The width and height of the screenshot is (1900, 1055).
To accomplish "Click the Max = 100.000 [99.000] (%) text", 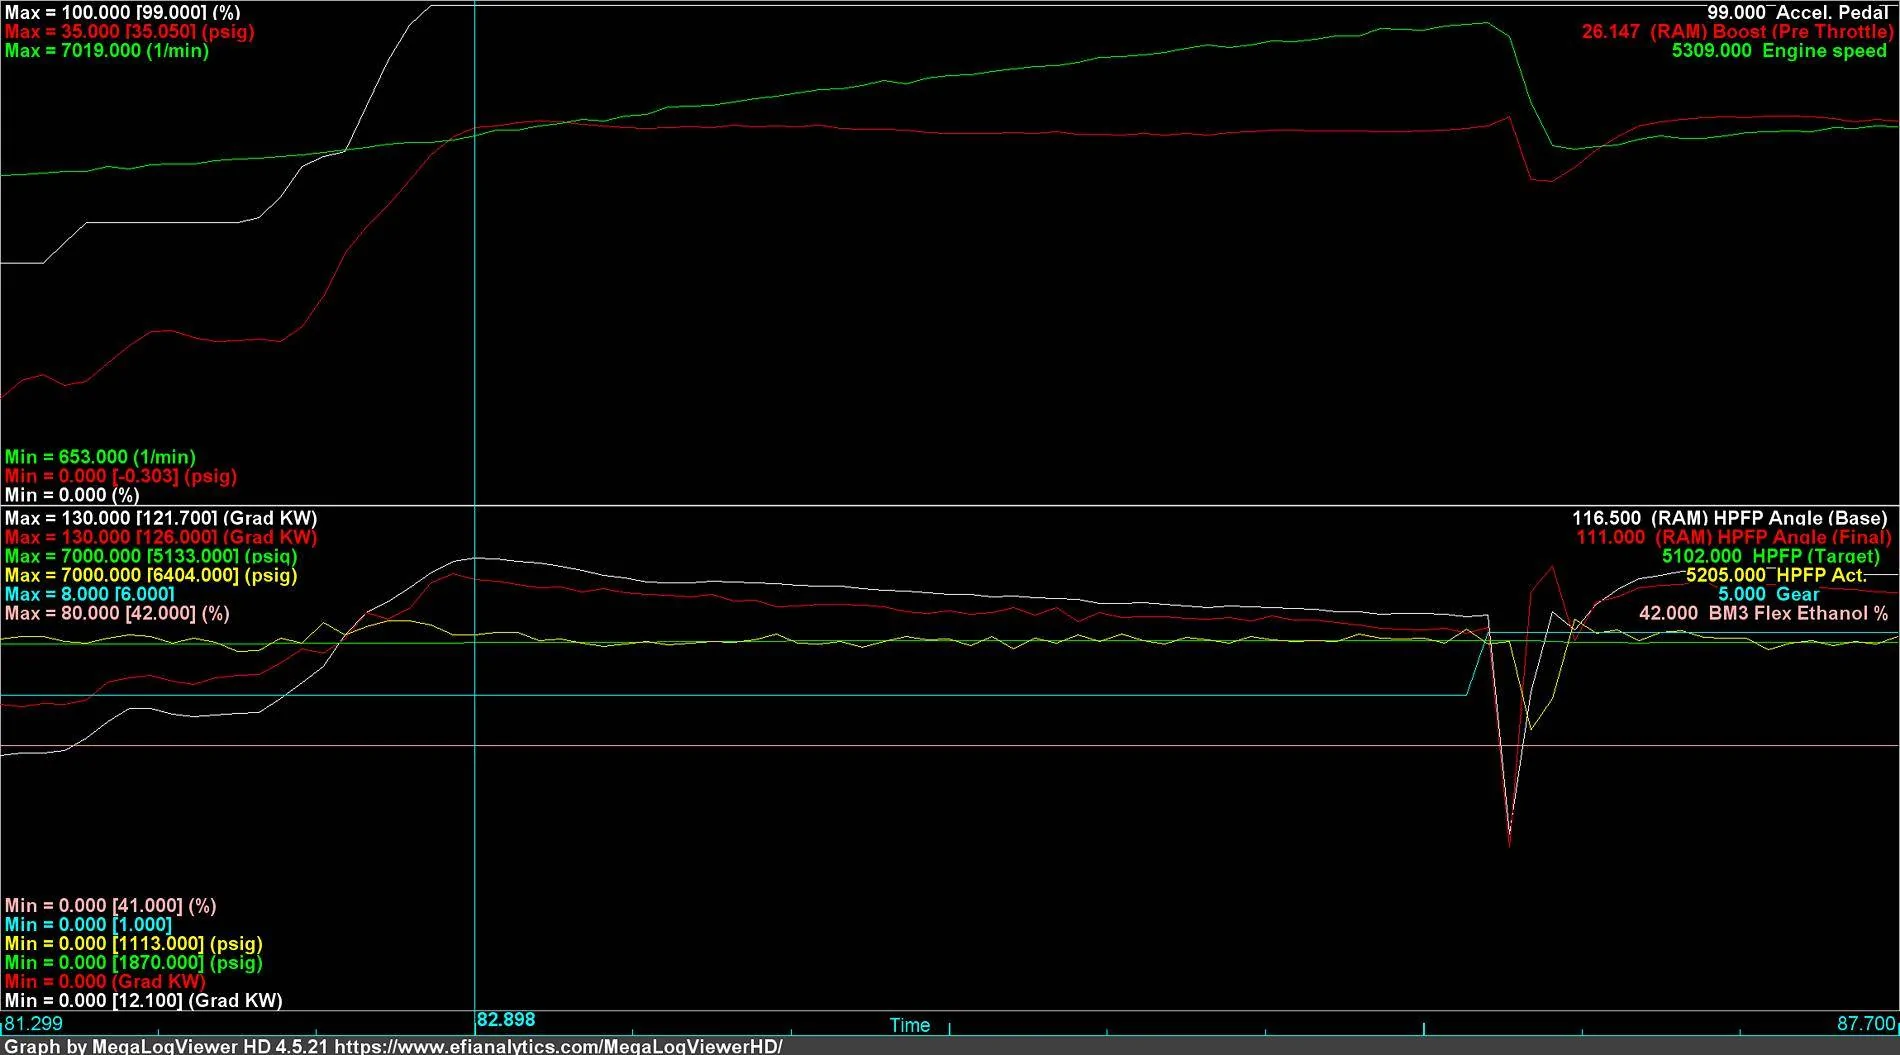I will tap(122, 13).
